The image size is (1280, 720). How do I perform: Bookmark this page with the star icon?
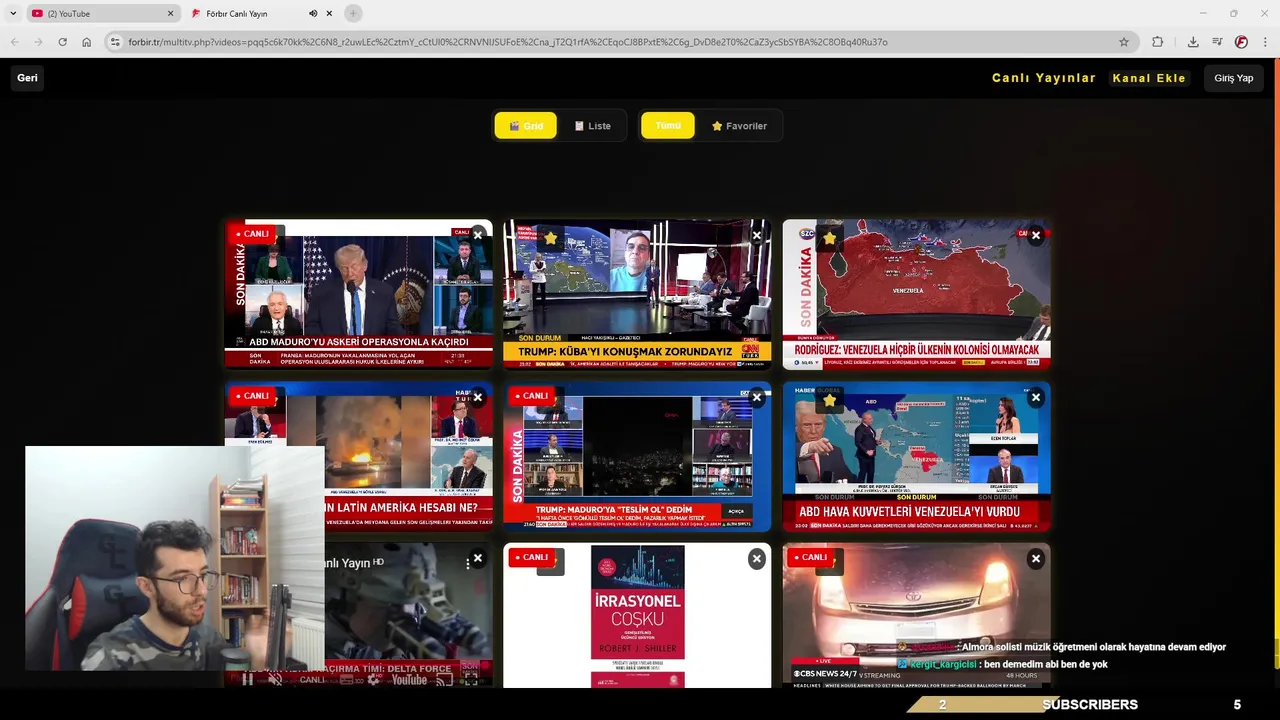point(1124,42)
